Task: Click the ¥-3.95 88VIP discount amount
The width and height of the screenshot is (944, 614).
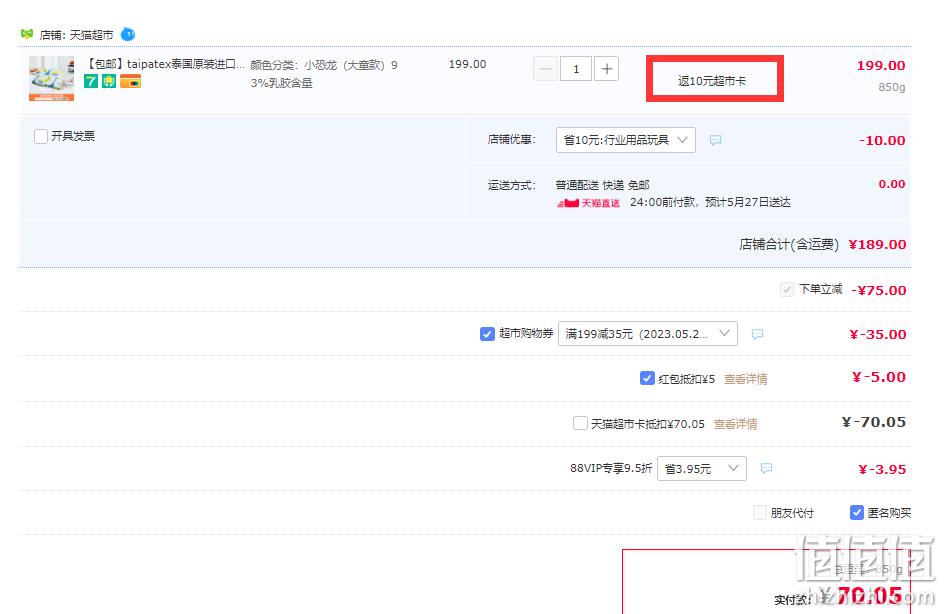Action: tap(882, 470)
